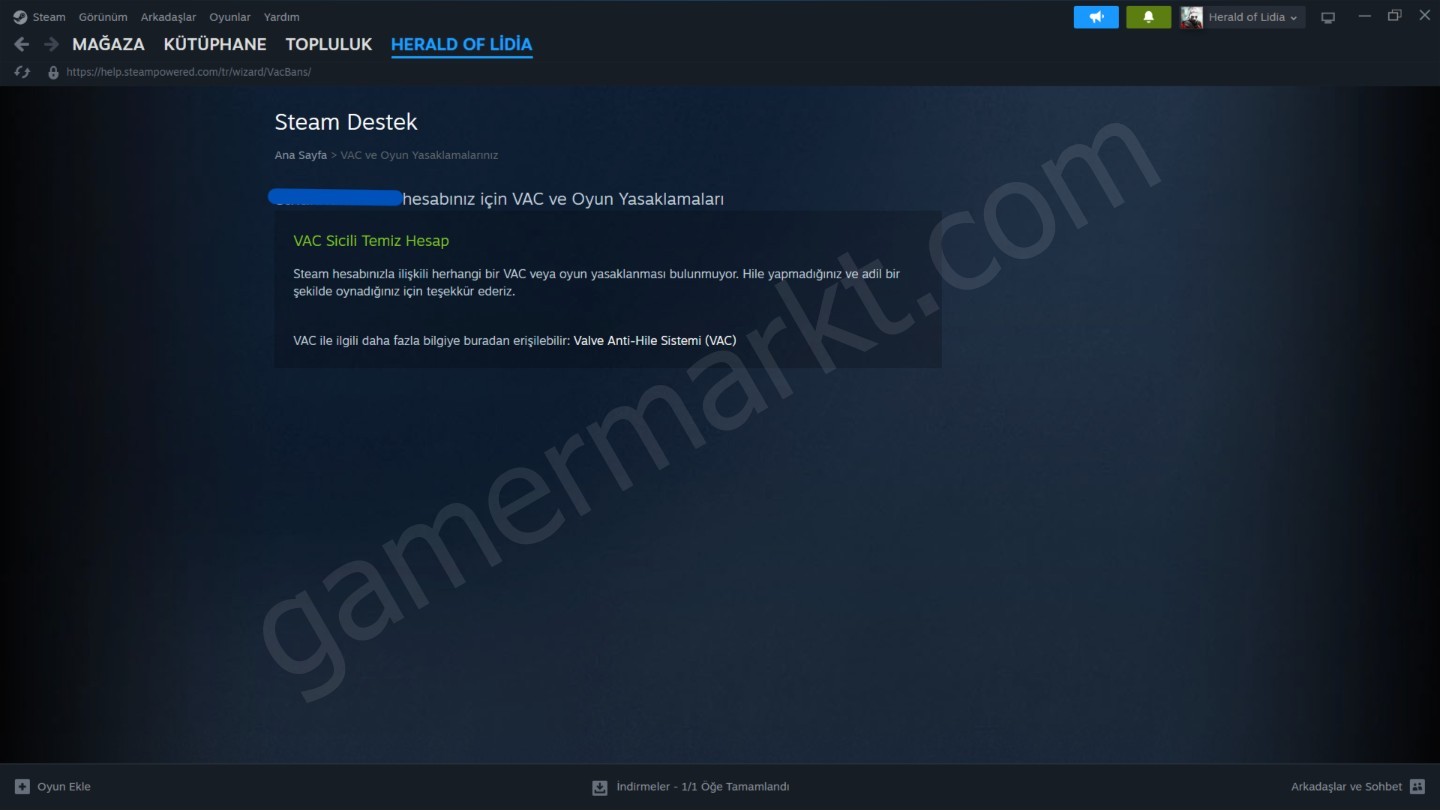The image size is (1440, 810).
Task: Open İndirmeler - 1/1 Öğe Tamamlandı status
Action: tap(703, 787)
